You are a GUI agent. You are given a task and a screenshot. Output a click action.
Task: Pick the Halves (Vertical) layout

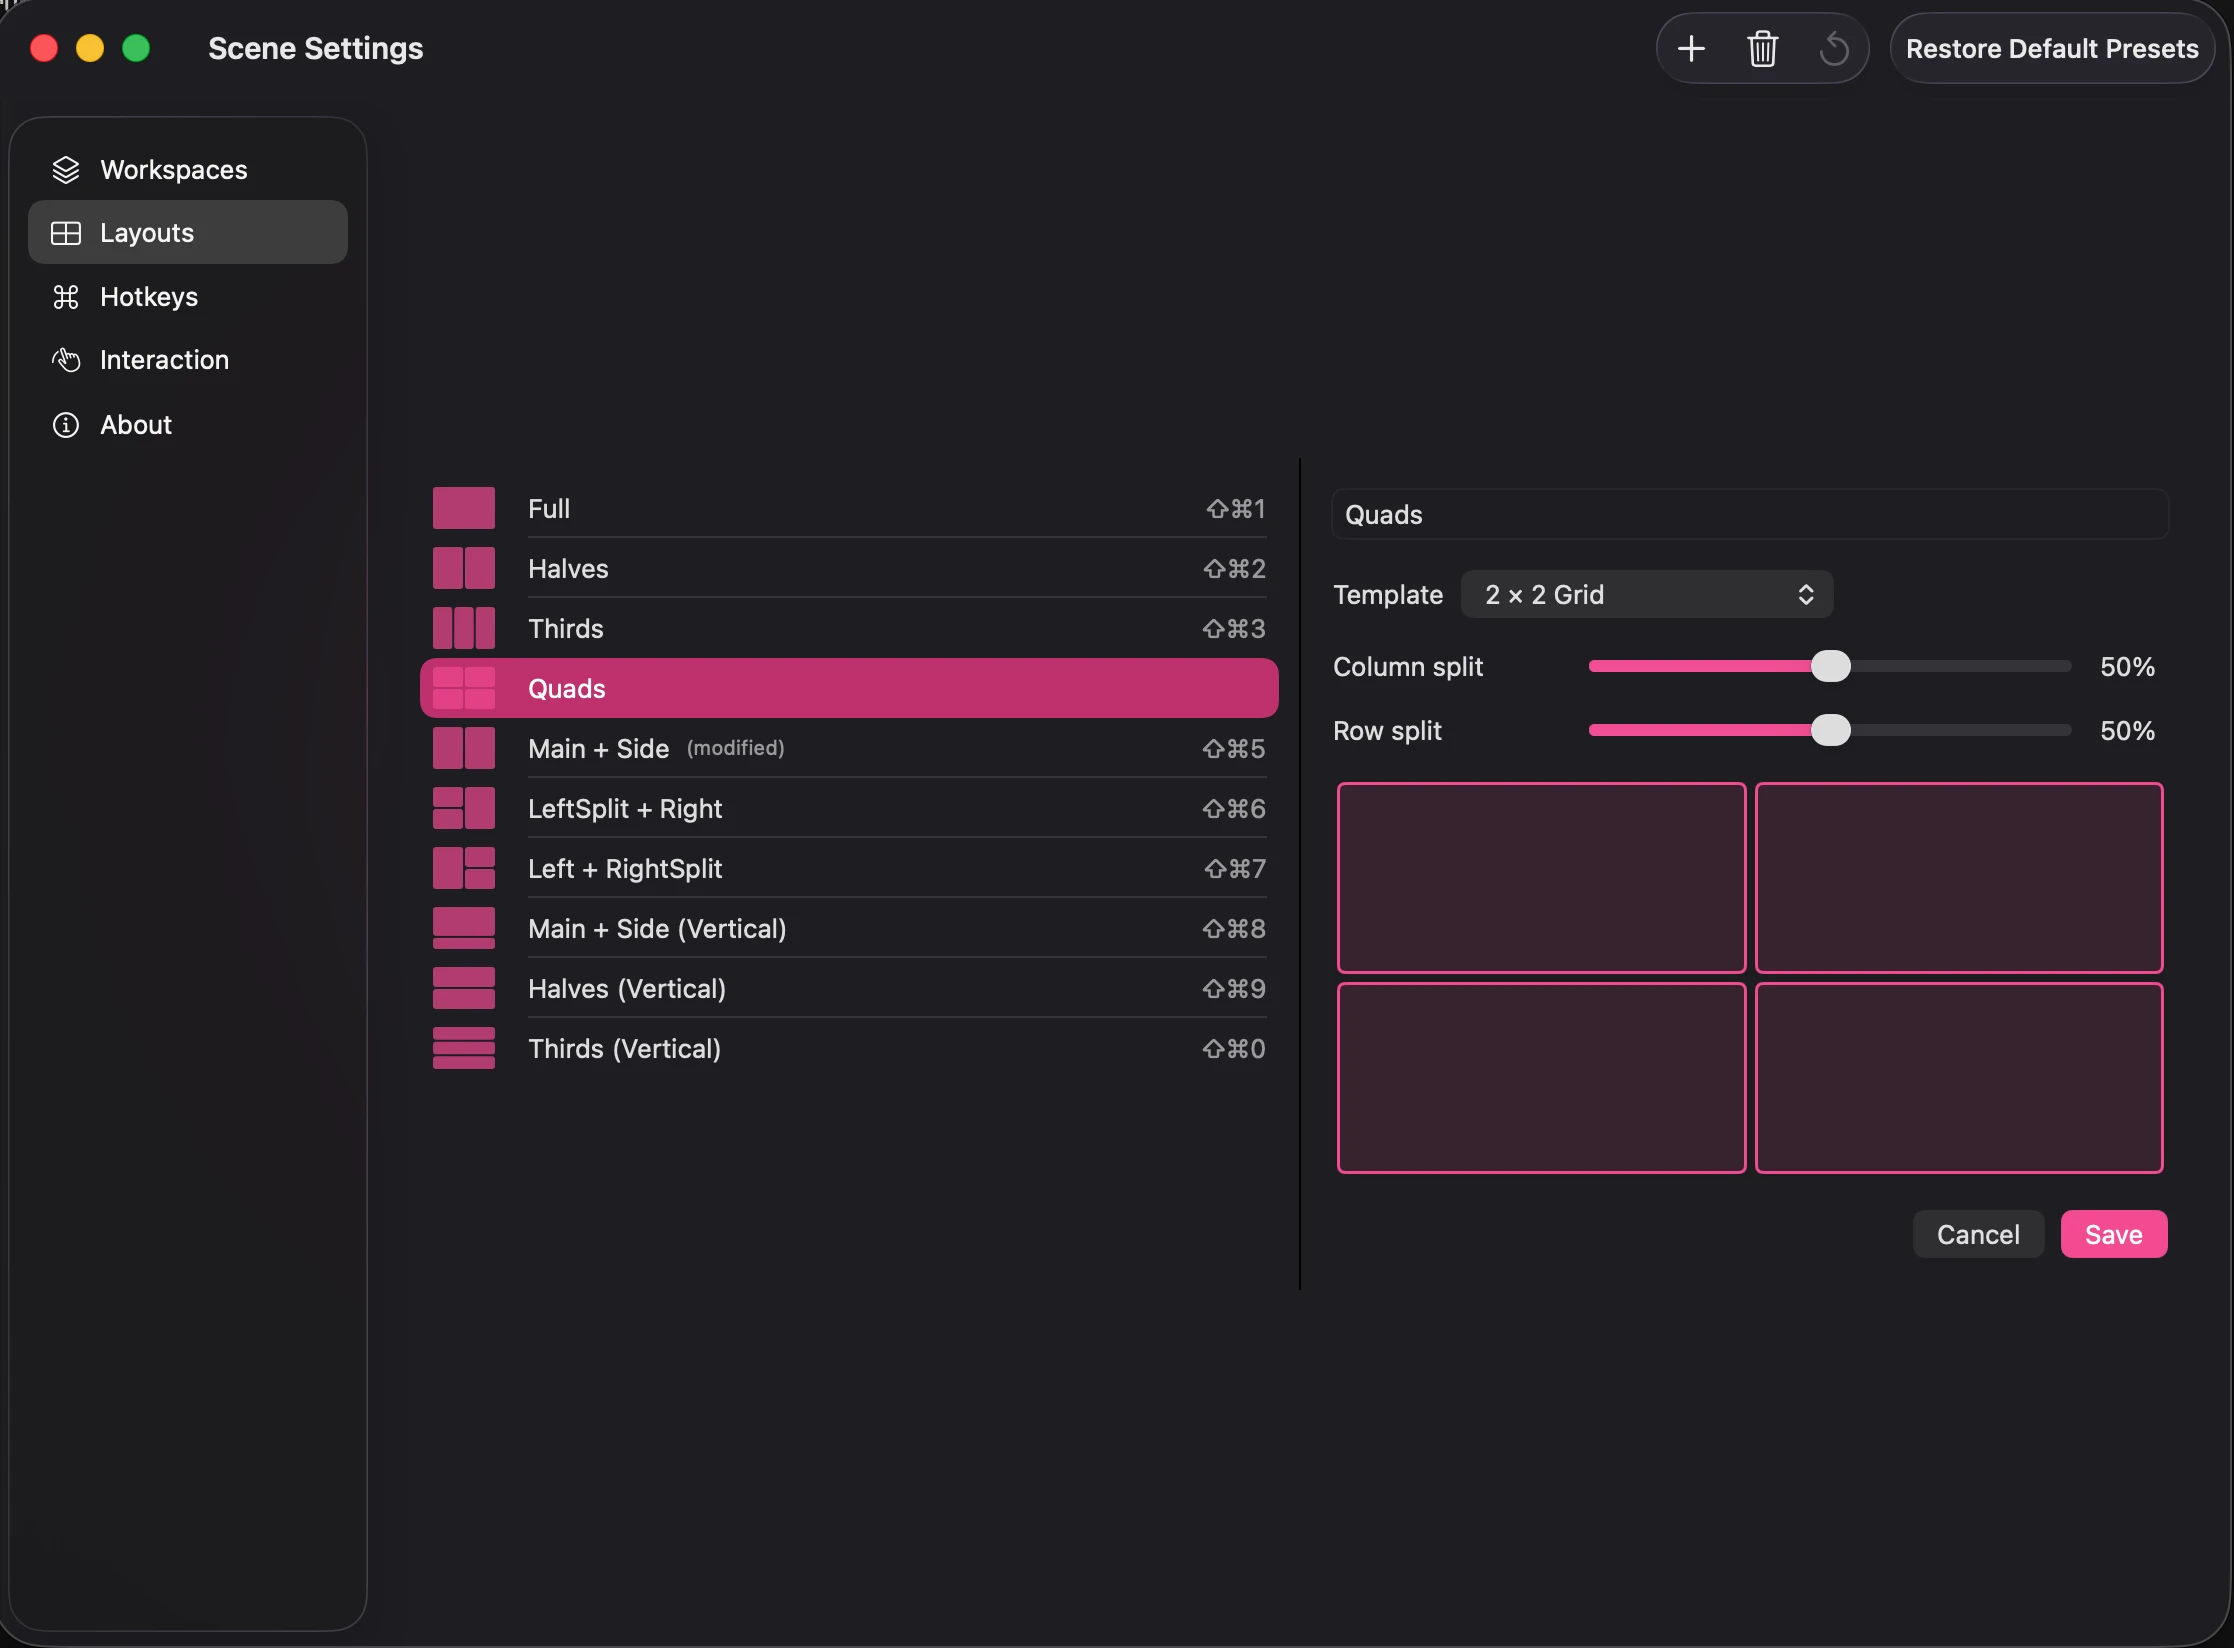coord(849,988)
